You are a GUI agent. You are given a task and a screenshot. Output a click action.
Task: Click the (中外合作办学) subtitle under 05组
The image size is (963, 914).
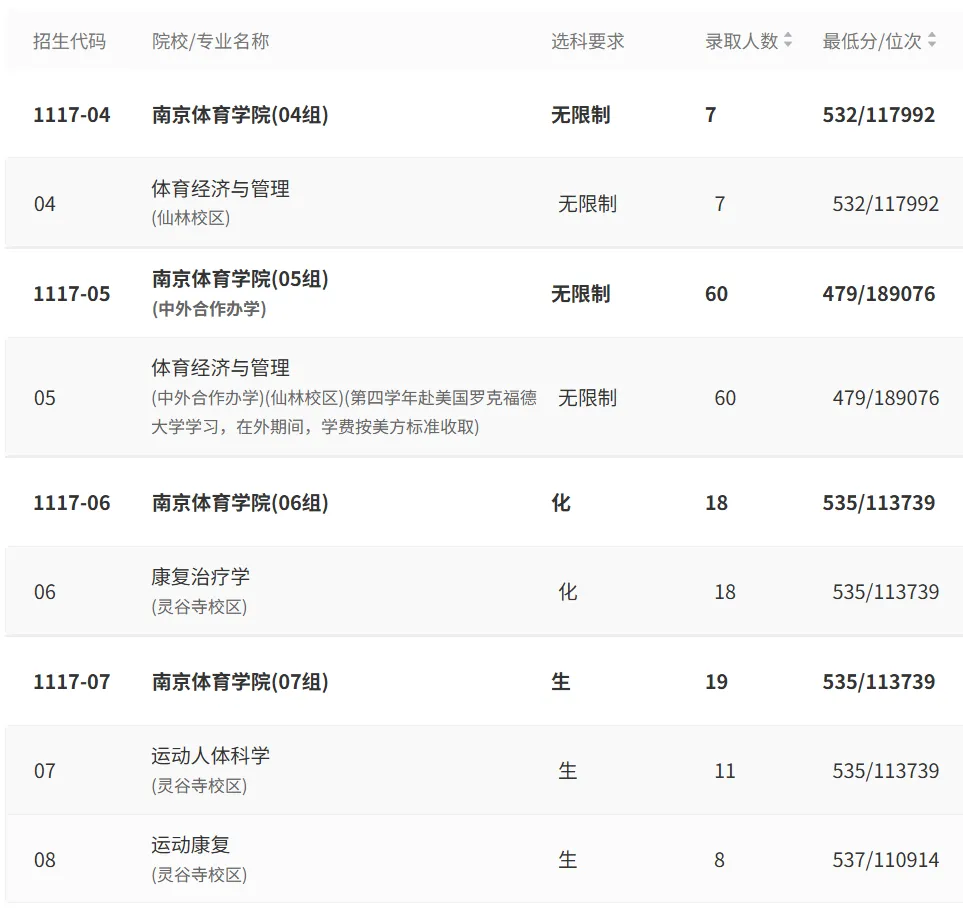click(x=209, y=308)
